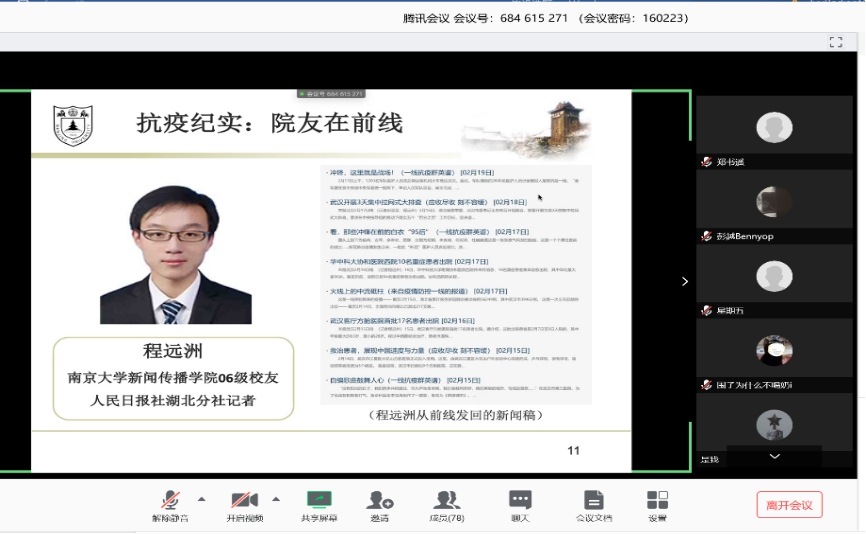This screenshot has height=534, width=866.
Task: Open meeting documents (会议文档)
Action: pos(593,504)
